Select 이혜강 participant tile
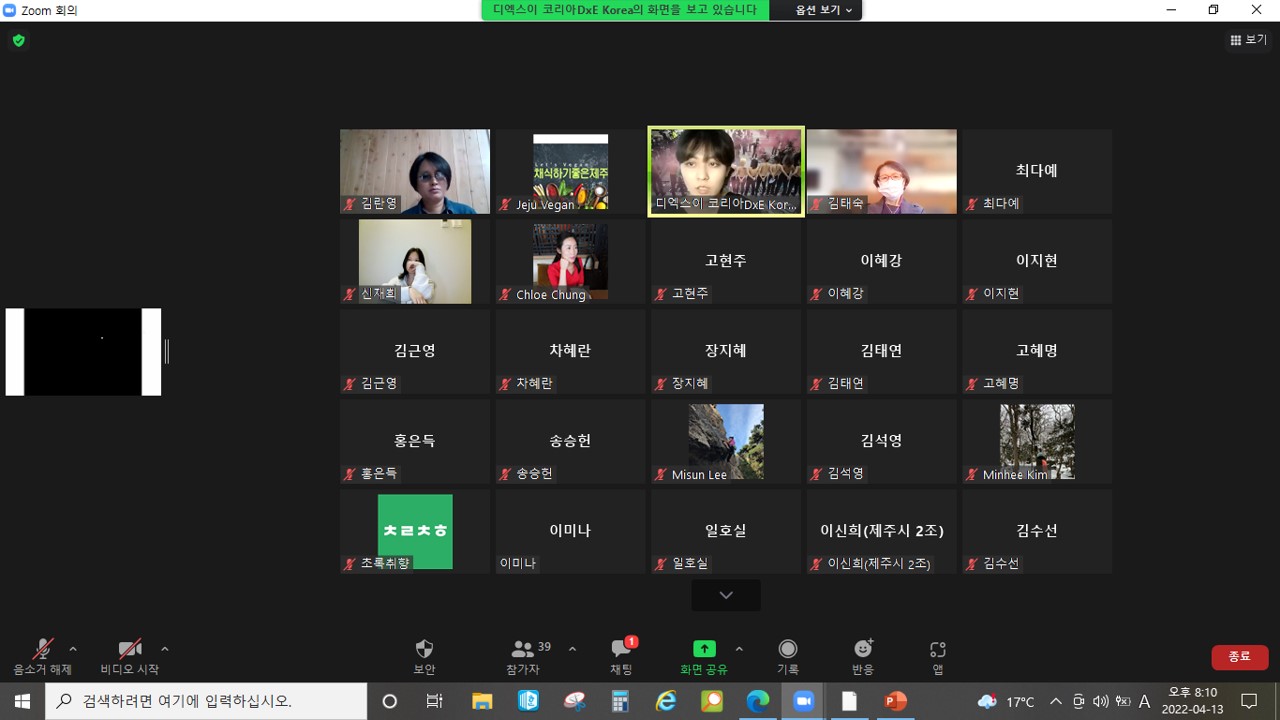Viewport: 1280px width, 720px height. [x=881, y=261]
